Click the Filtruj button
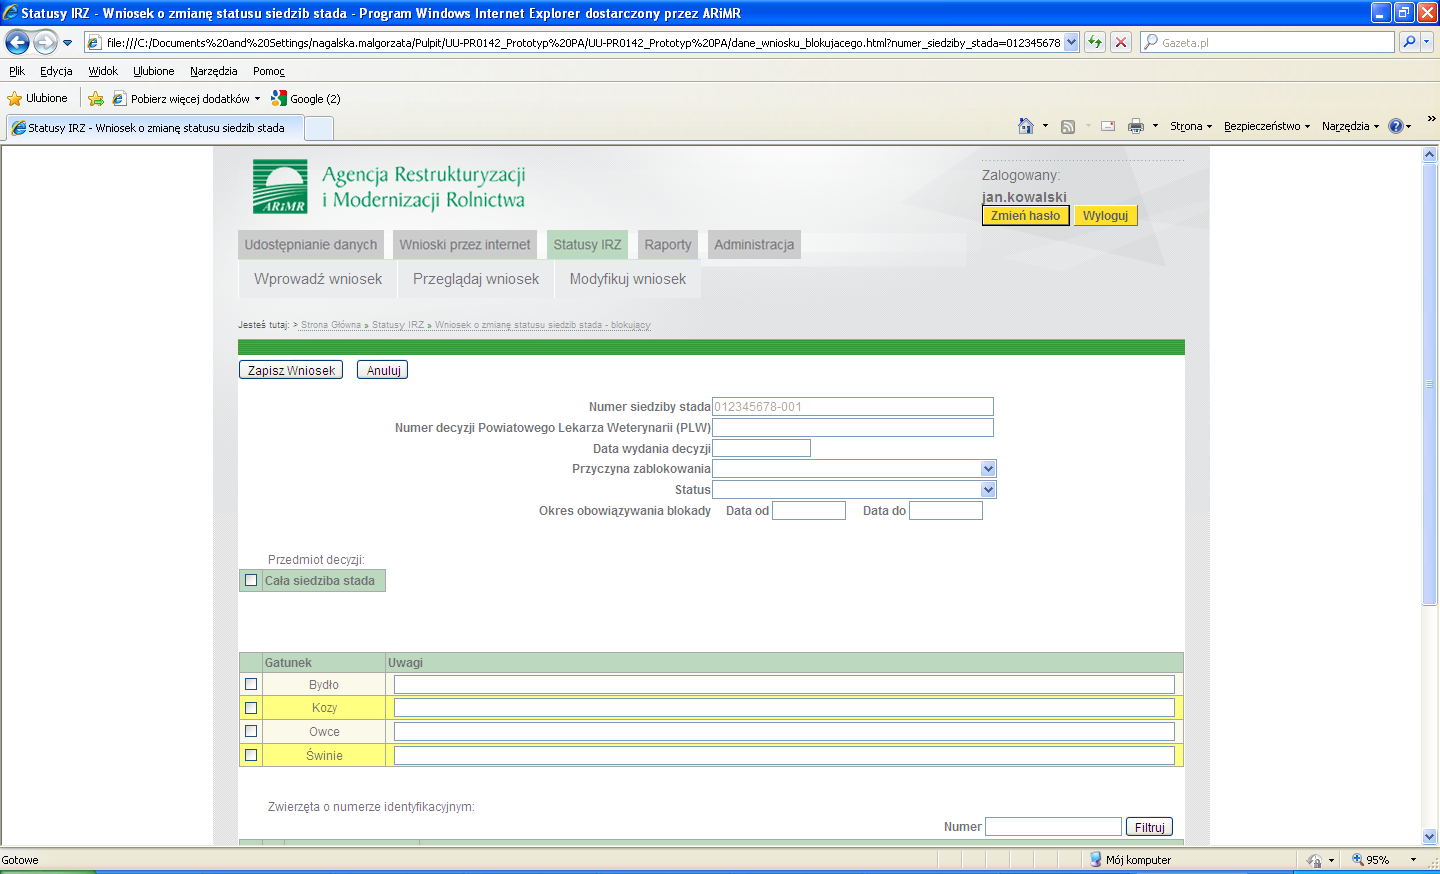 click(x=1149, y=827)
